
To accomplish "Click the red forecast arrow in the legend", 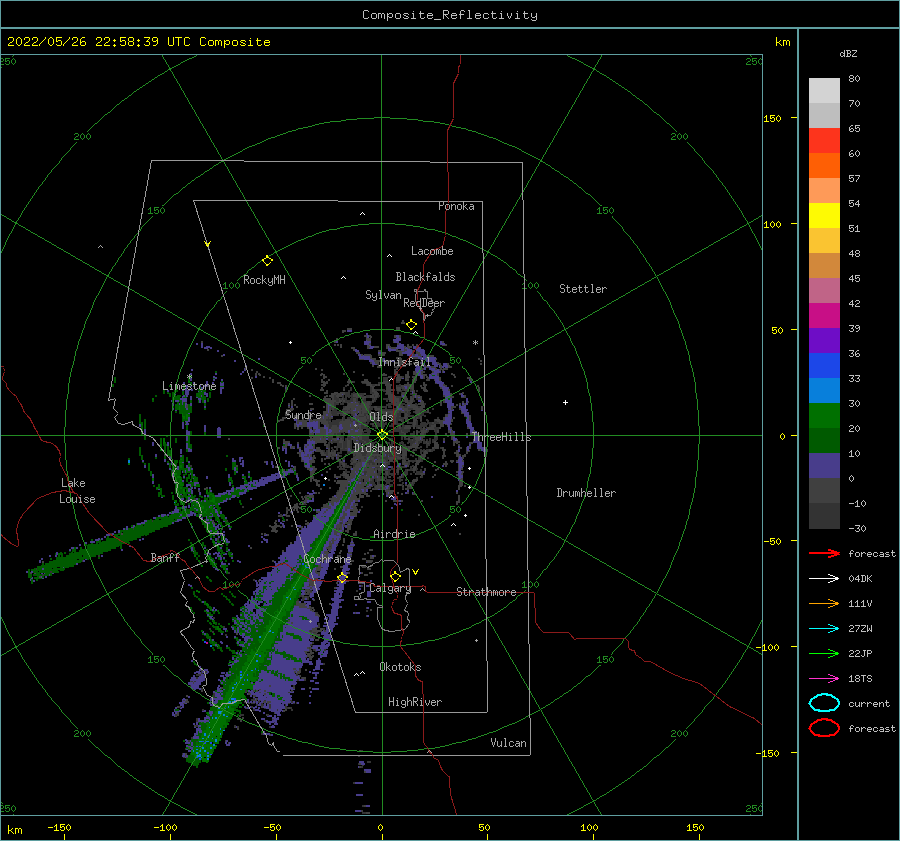I will [x=824, y=553].
